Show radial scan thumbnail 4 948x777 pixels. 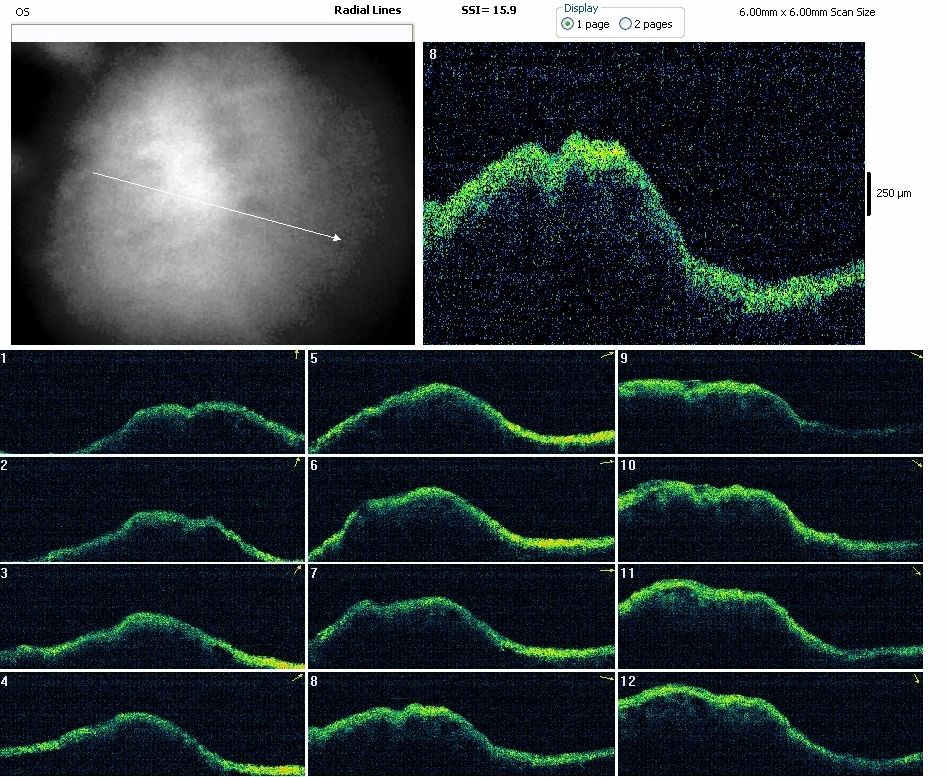pos(153,724)
